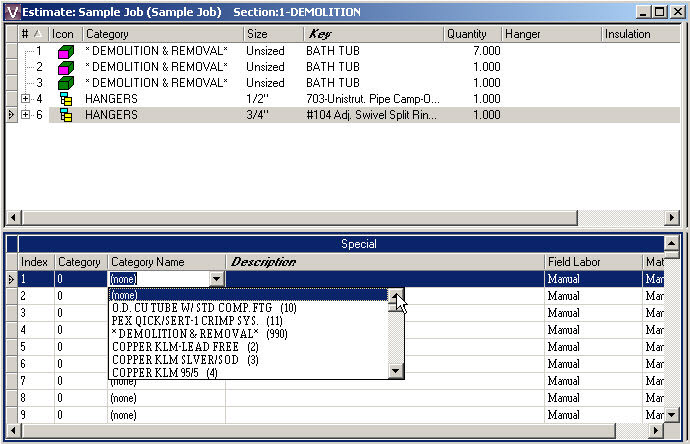Click dropdown list scroll down arrow
Screen dimensions: 690x444
click(x=396, y=371)
